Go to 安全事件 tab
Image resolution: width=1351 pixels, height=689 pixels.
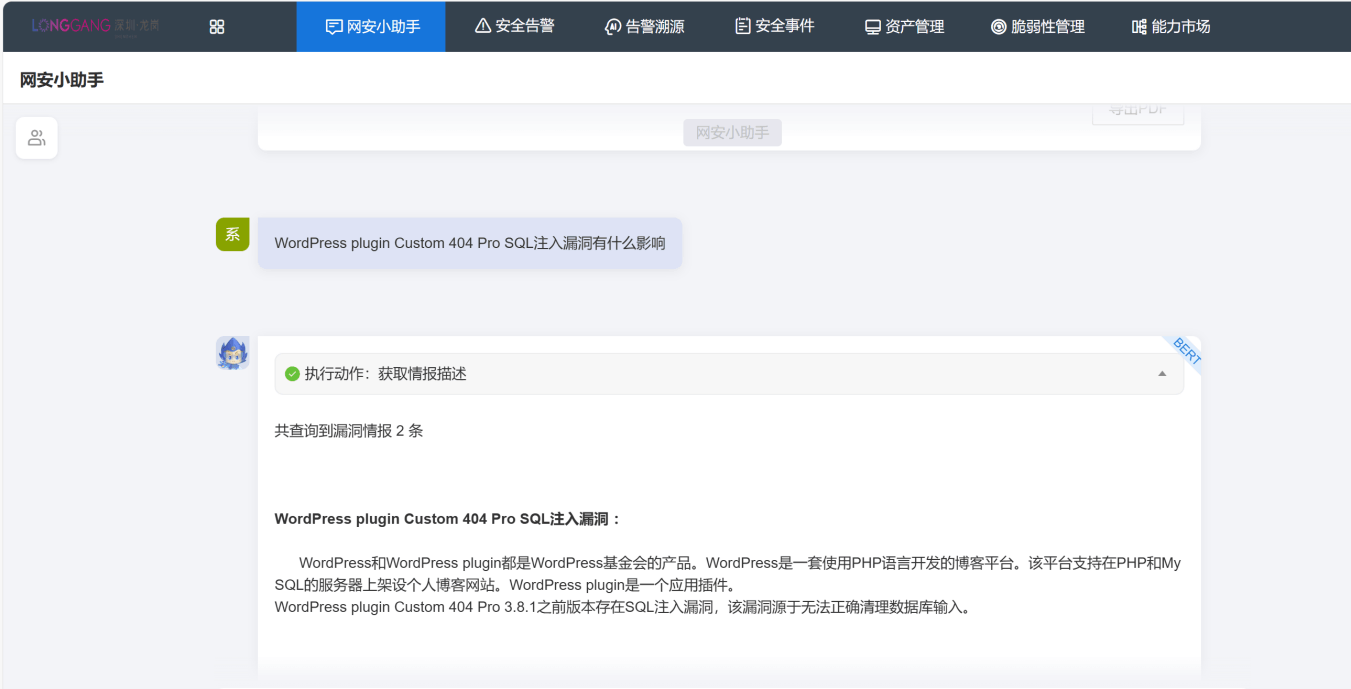click(775, 27)
